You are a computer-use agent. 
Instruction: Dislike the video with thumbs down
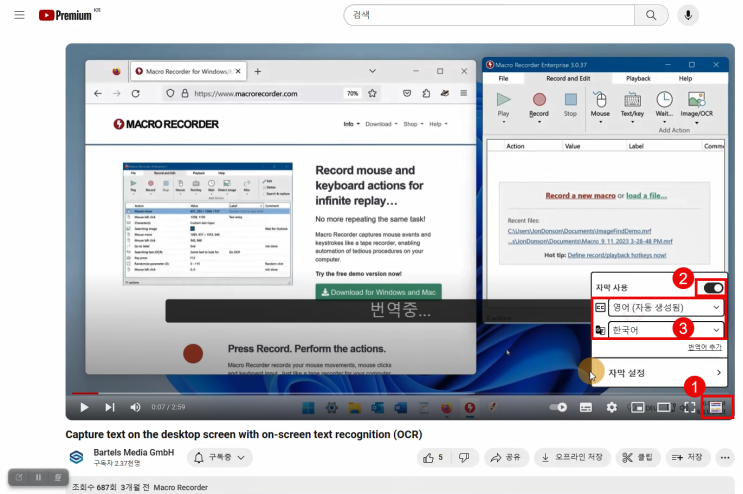click(464, 458)
